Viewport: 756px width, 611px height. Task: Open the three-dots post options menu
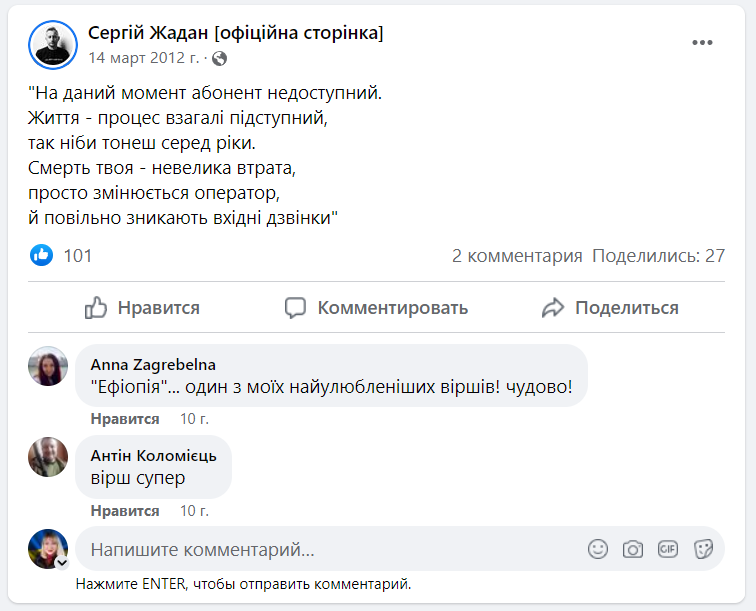(x=702, y=43)
